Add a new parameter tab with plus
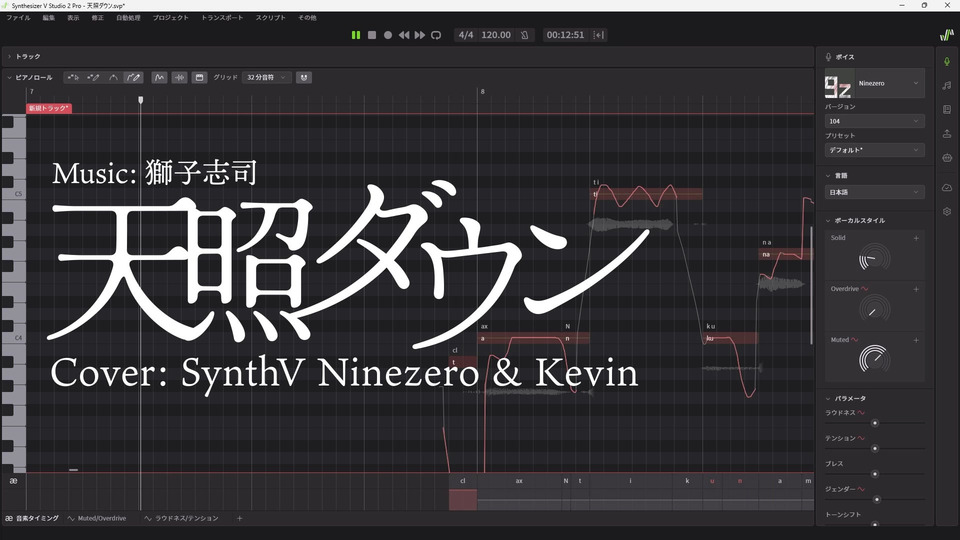 (239, 519)
